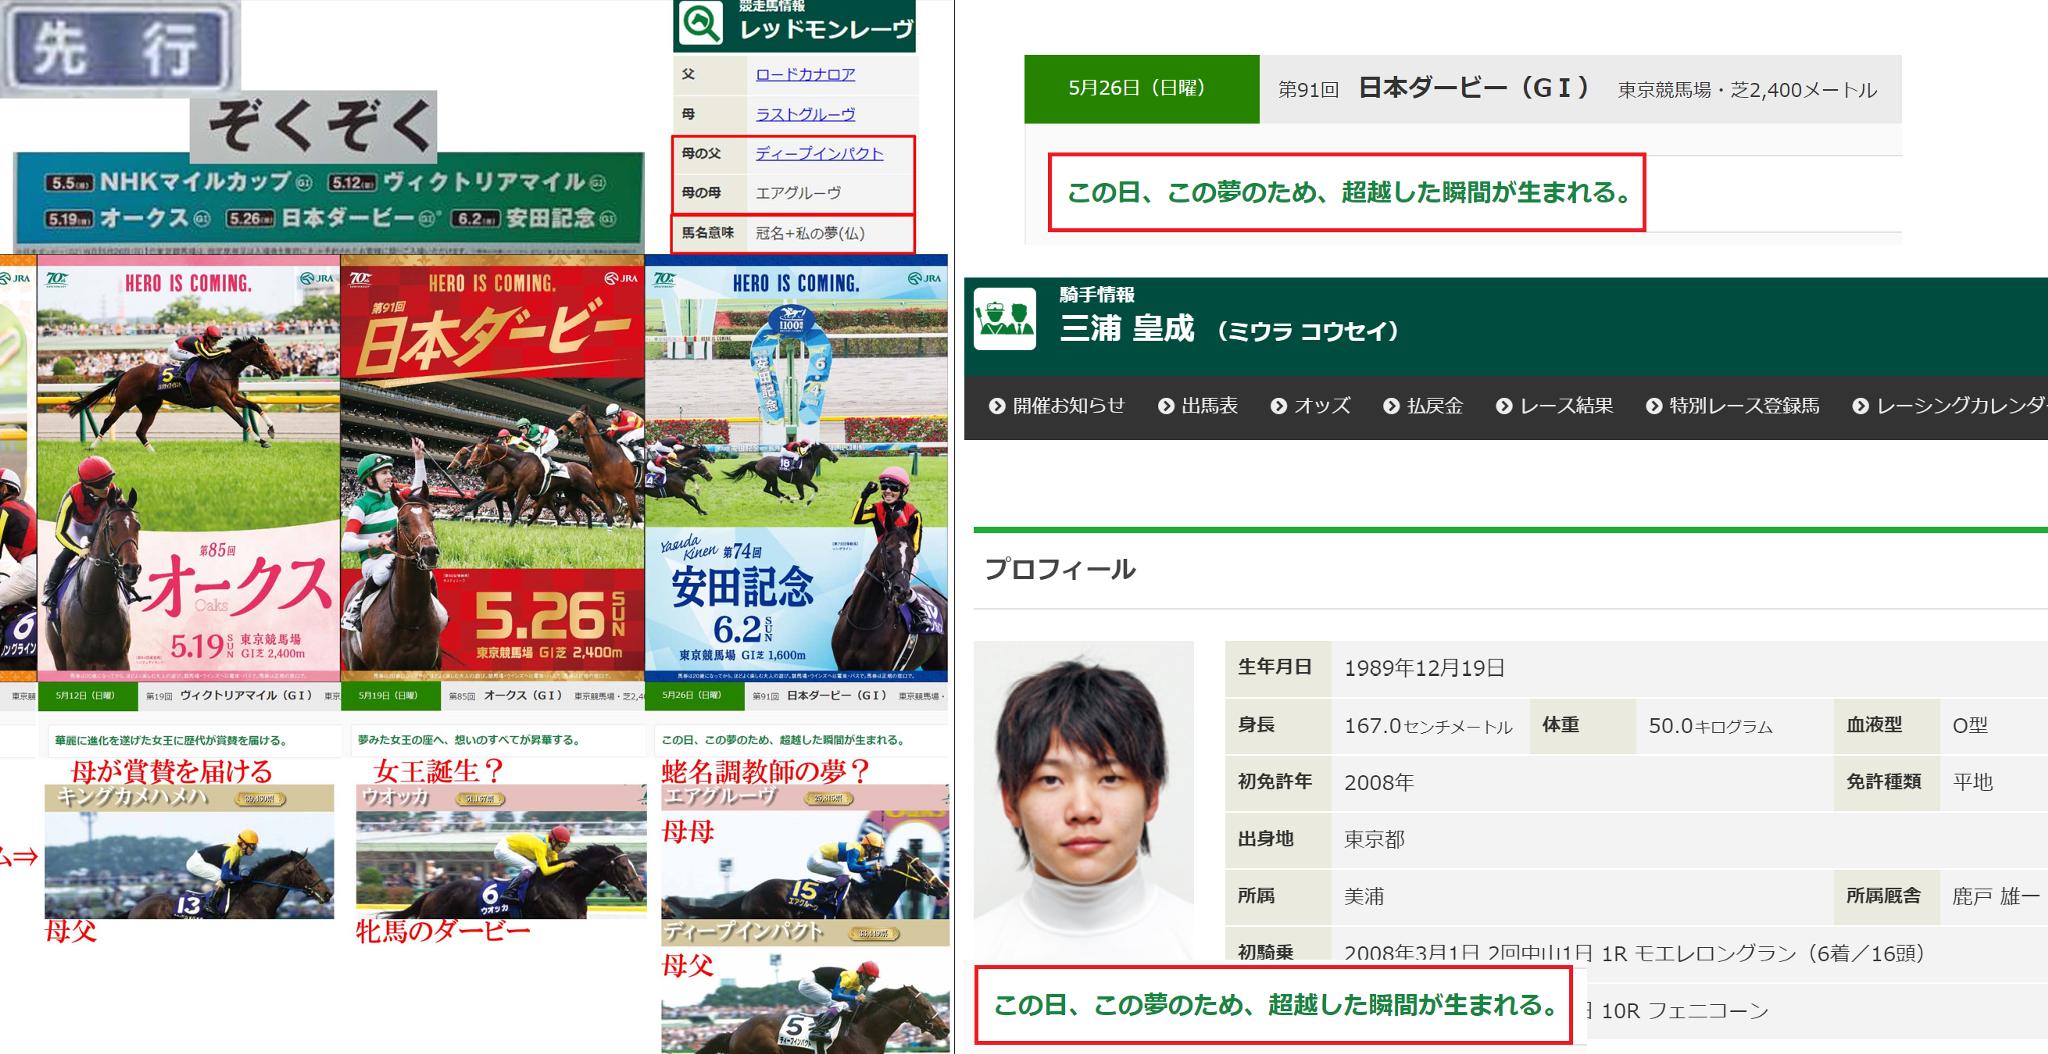Select the red 日本ダービー 5.26 poster

[x=492, y=470]
